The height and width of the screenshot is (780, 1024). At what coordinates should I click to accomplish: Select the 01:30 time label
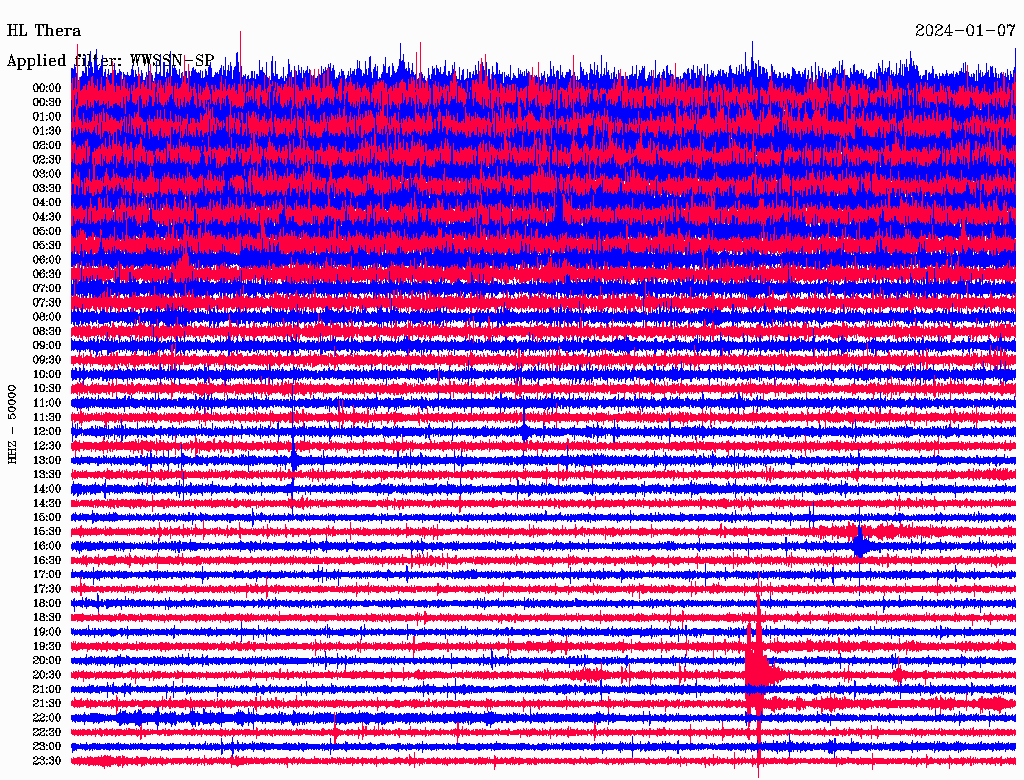coord(47,131)
